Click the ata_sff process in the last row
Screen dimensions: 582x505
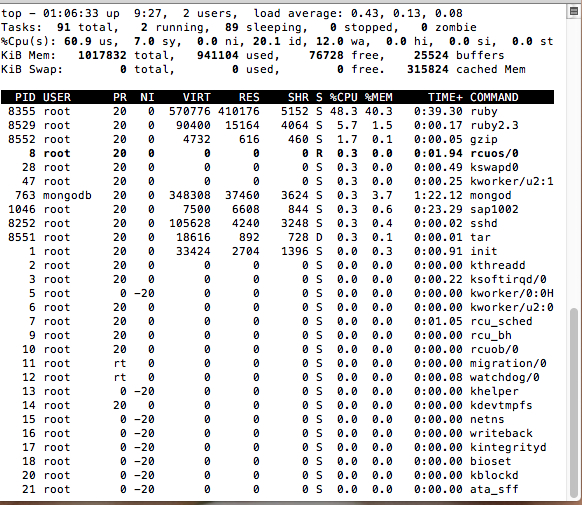point(277,489)
